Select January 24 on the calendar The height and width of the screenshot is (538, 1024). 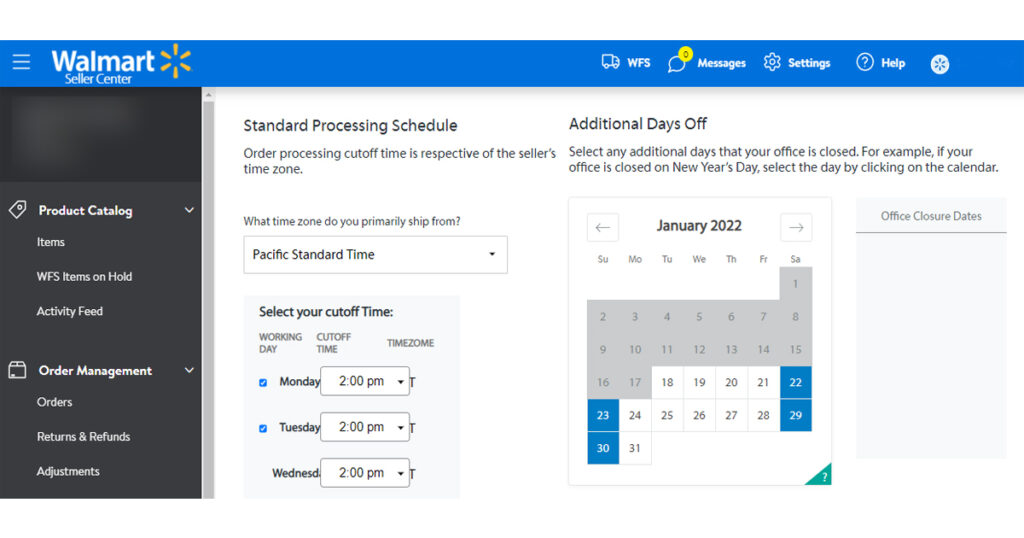(x=635, y=415)
